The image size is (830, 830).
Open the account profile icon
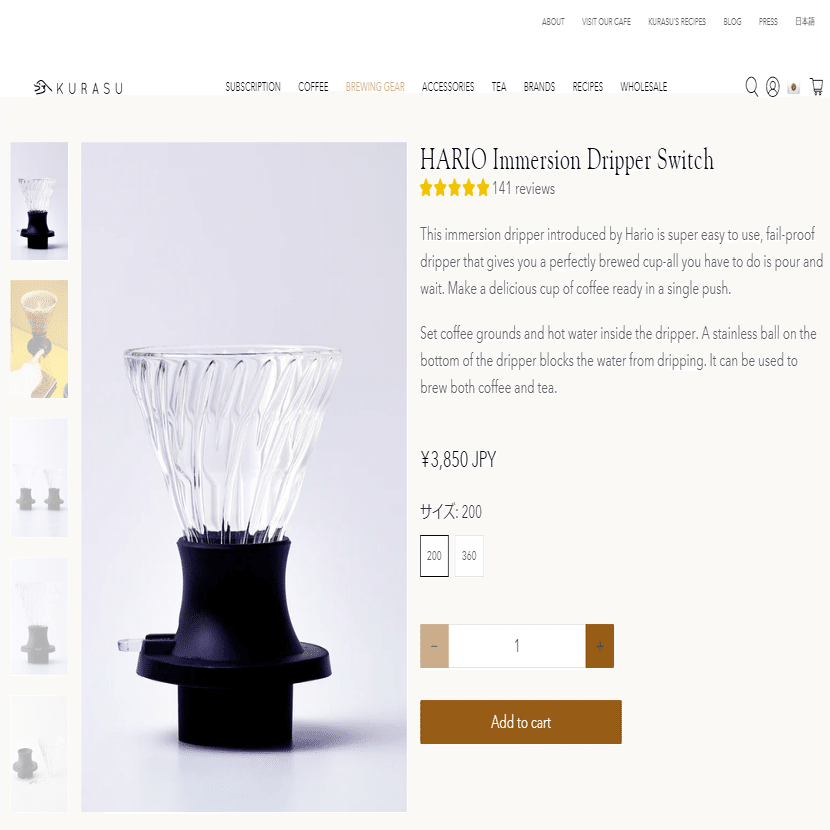[x=772, y=87]
